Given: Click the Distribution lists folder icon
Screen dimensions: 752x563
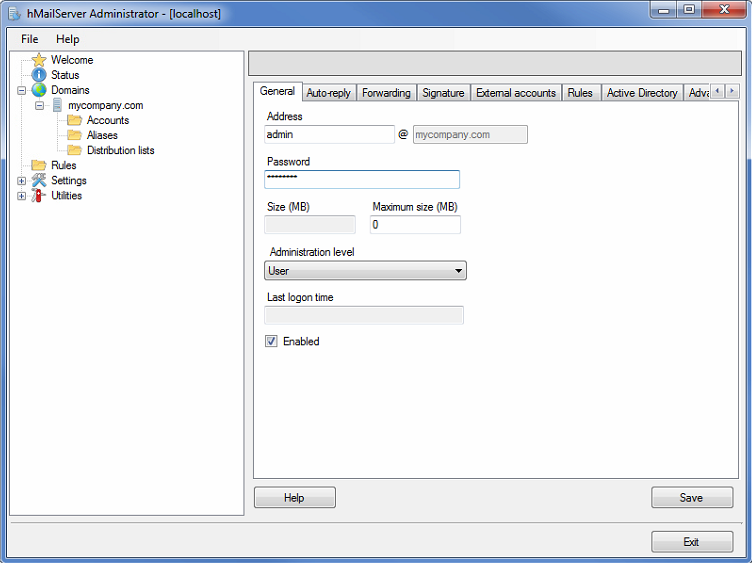Looking at the screenshot, I should (74, 150).
